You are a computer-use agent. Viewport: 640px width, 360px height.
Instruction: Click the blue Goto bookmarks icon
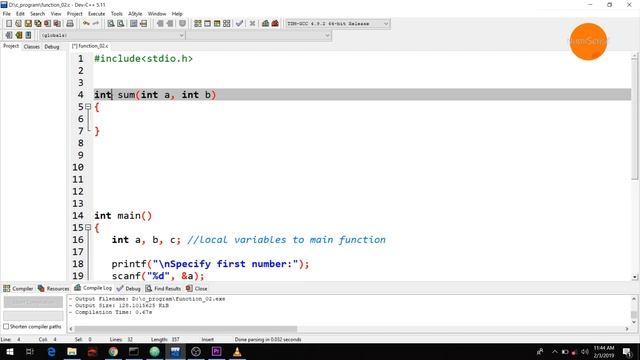(28, 36)
